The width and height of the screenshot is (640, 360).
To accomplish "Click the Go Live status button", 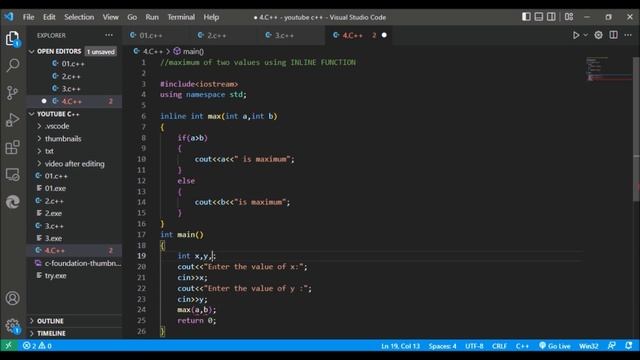I will 554,346.
